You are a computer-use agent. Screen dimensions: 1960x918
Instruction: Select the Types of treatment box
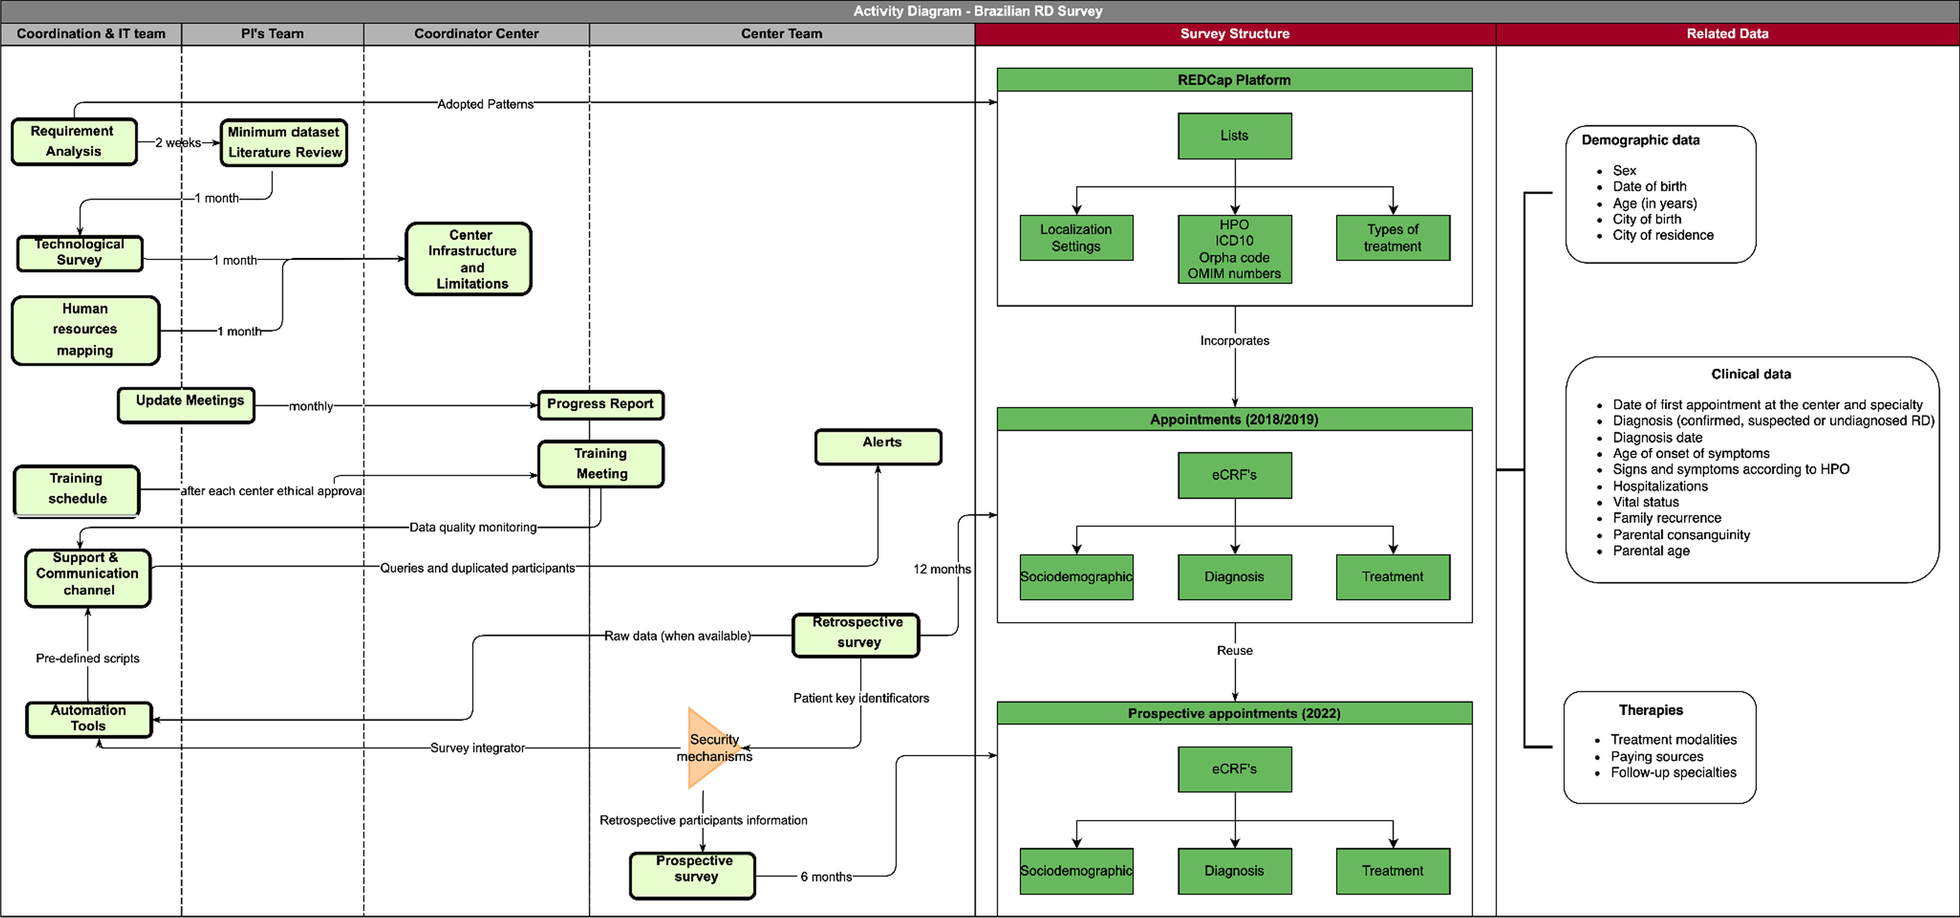coord(1393,238)
